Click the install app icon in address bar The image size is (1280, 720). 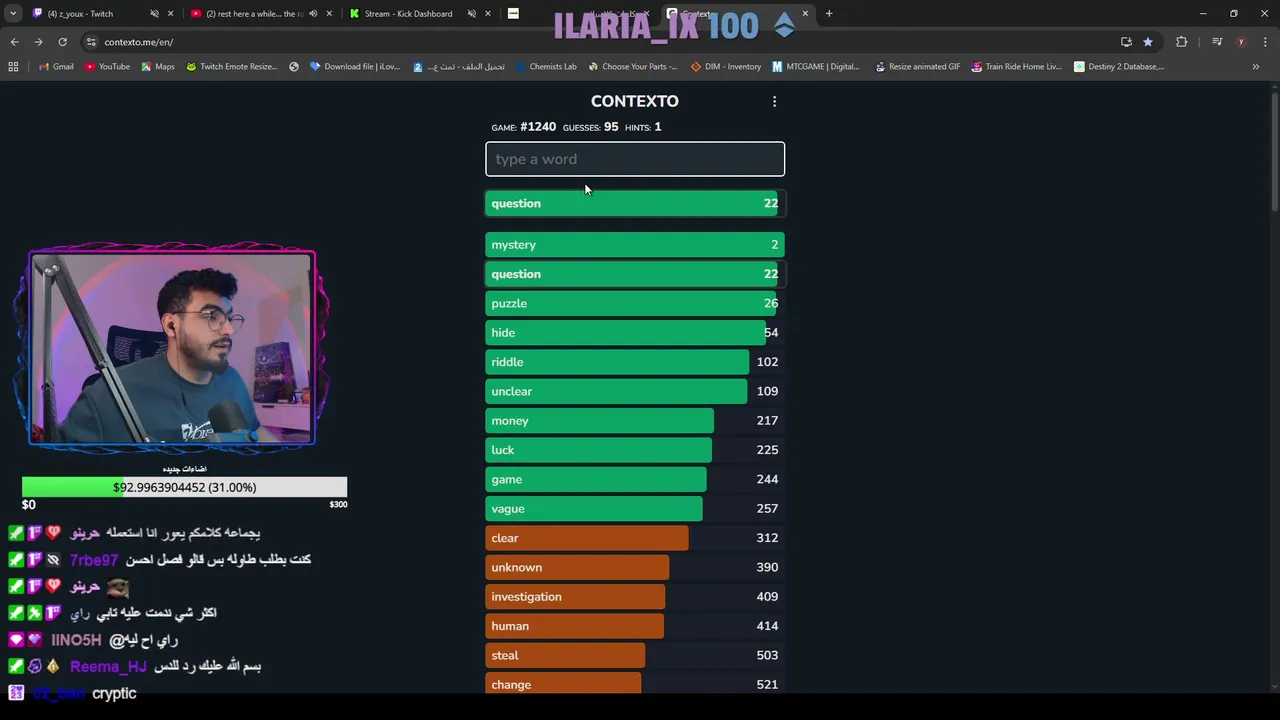(1126, 42)
